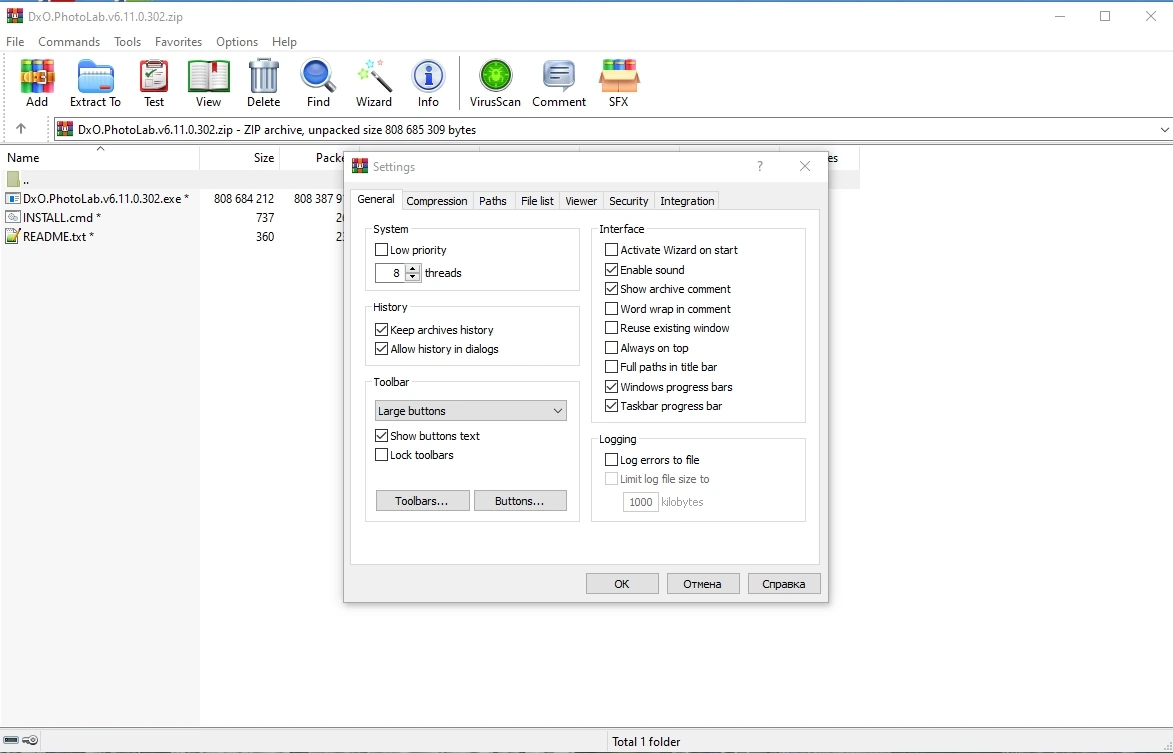Uncheck Keep archives history
The height and width of the screenshot is (753, 1173).
click(382, 330)
